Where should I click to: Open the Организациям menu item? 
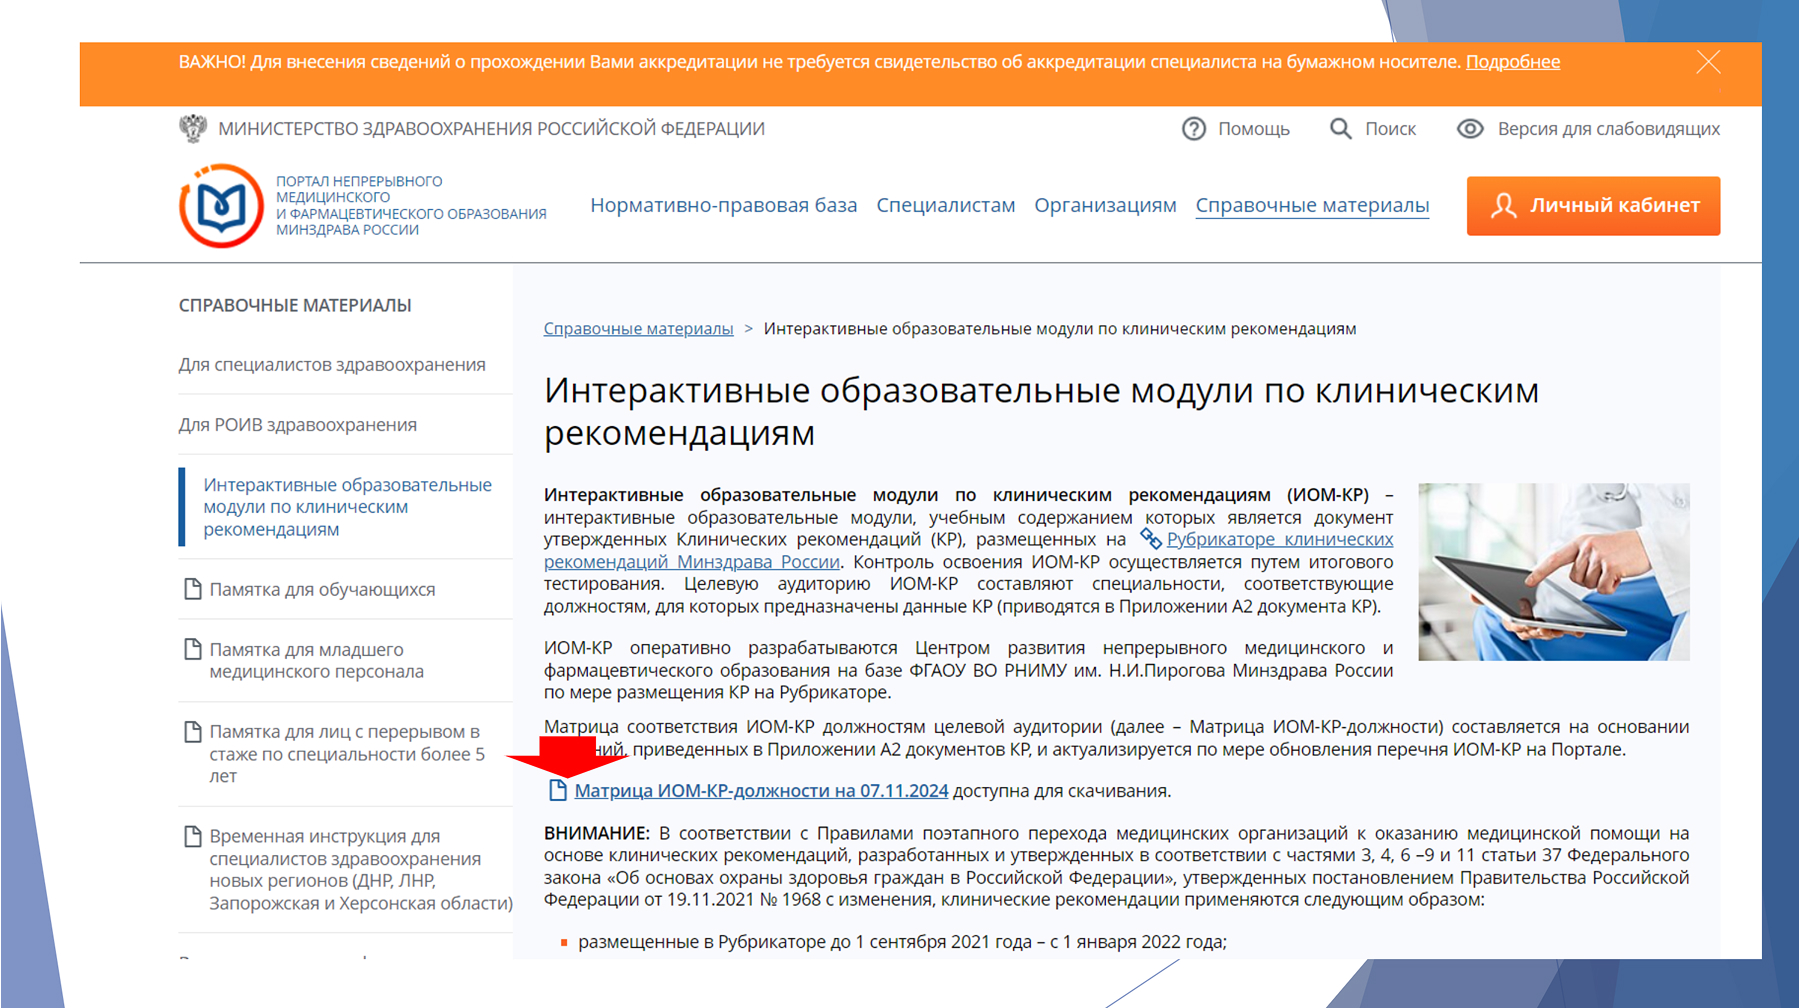tap(1105, 205)
